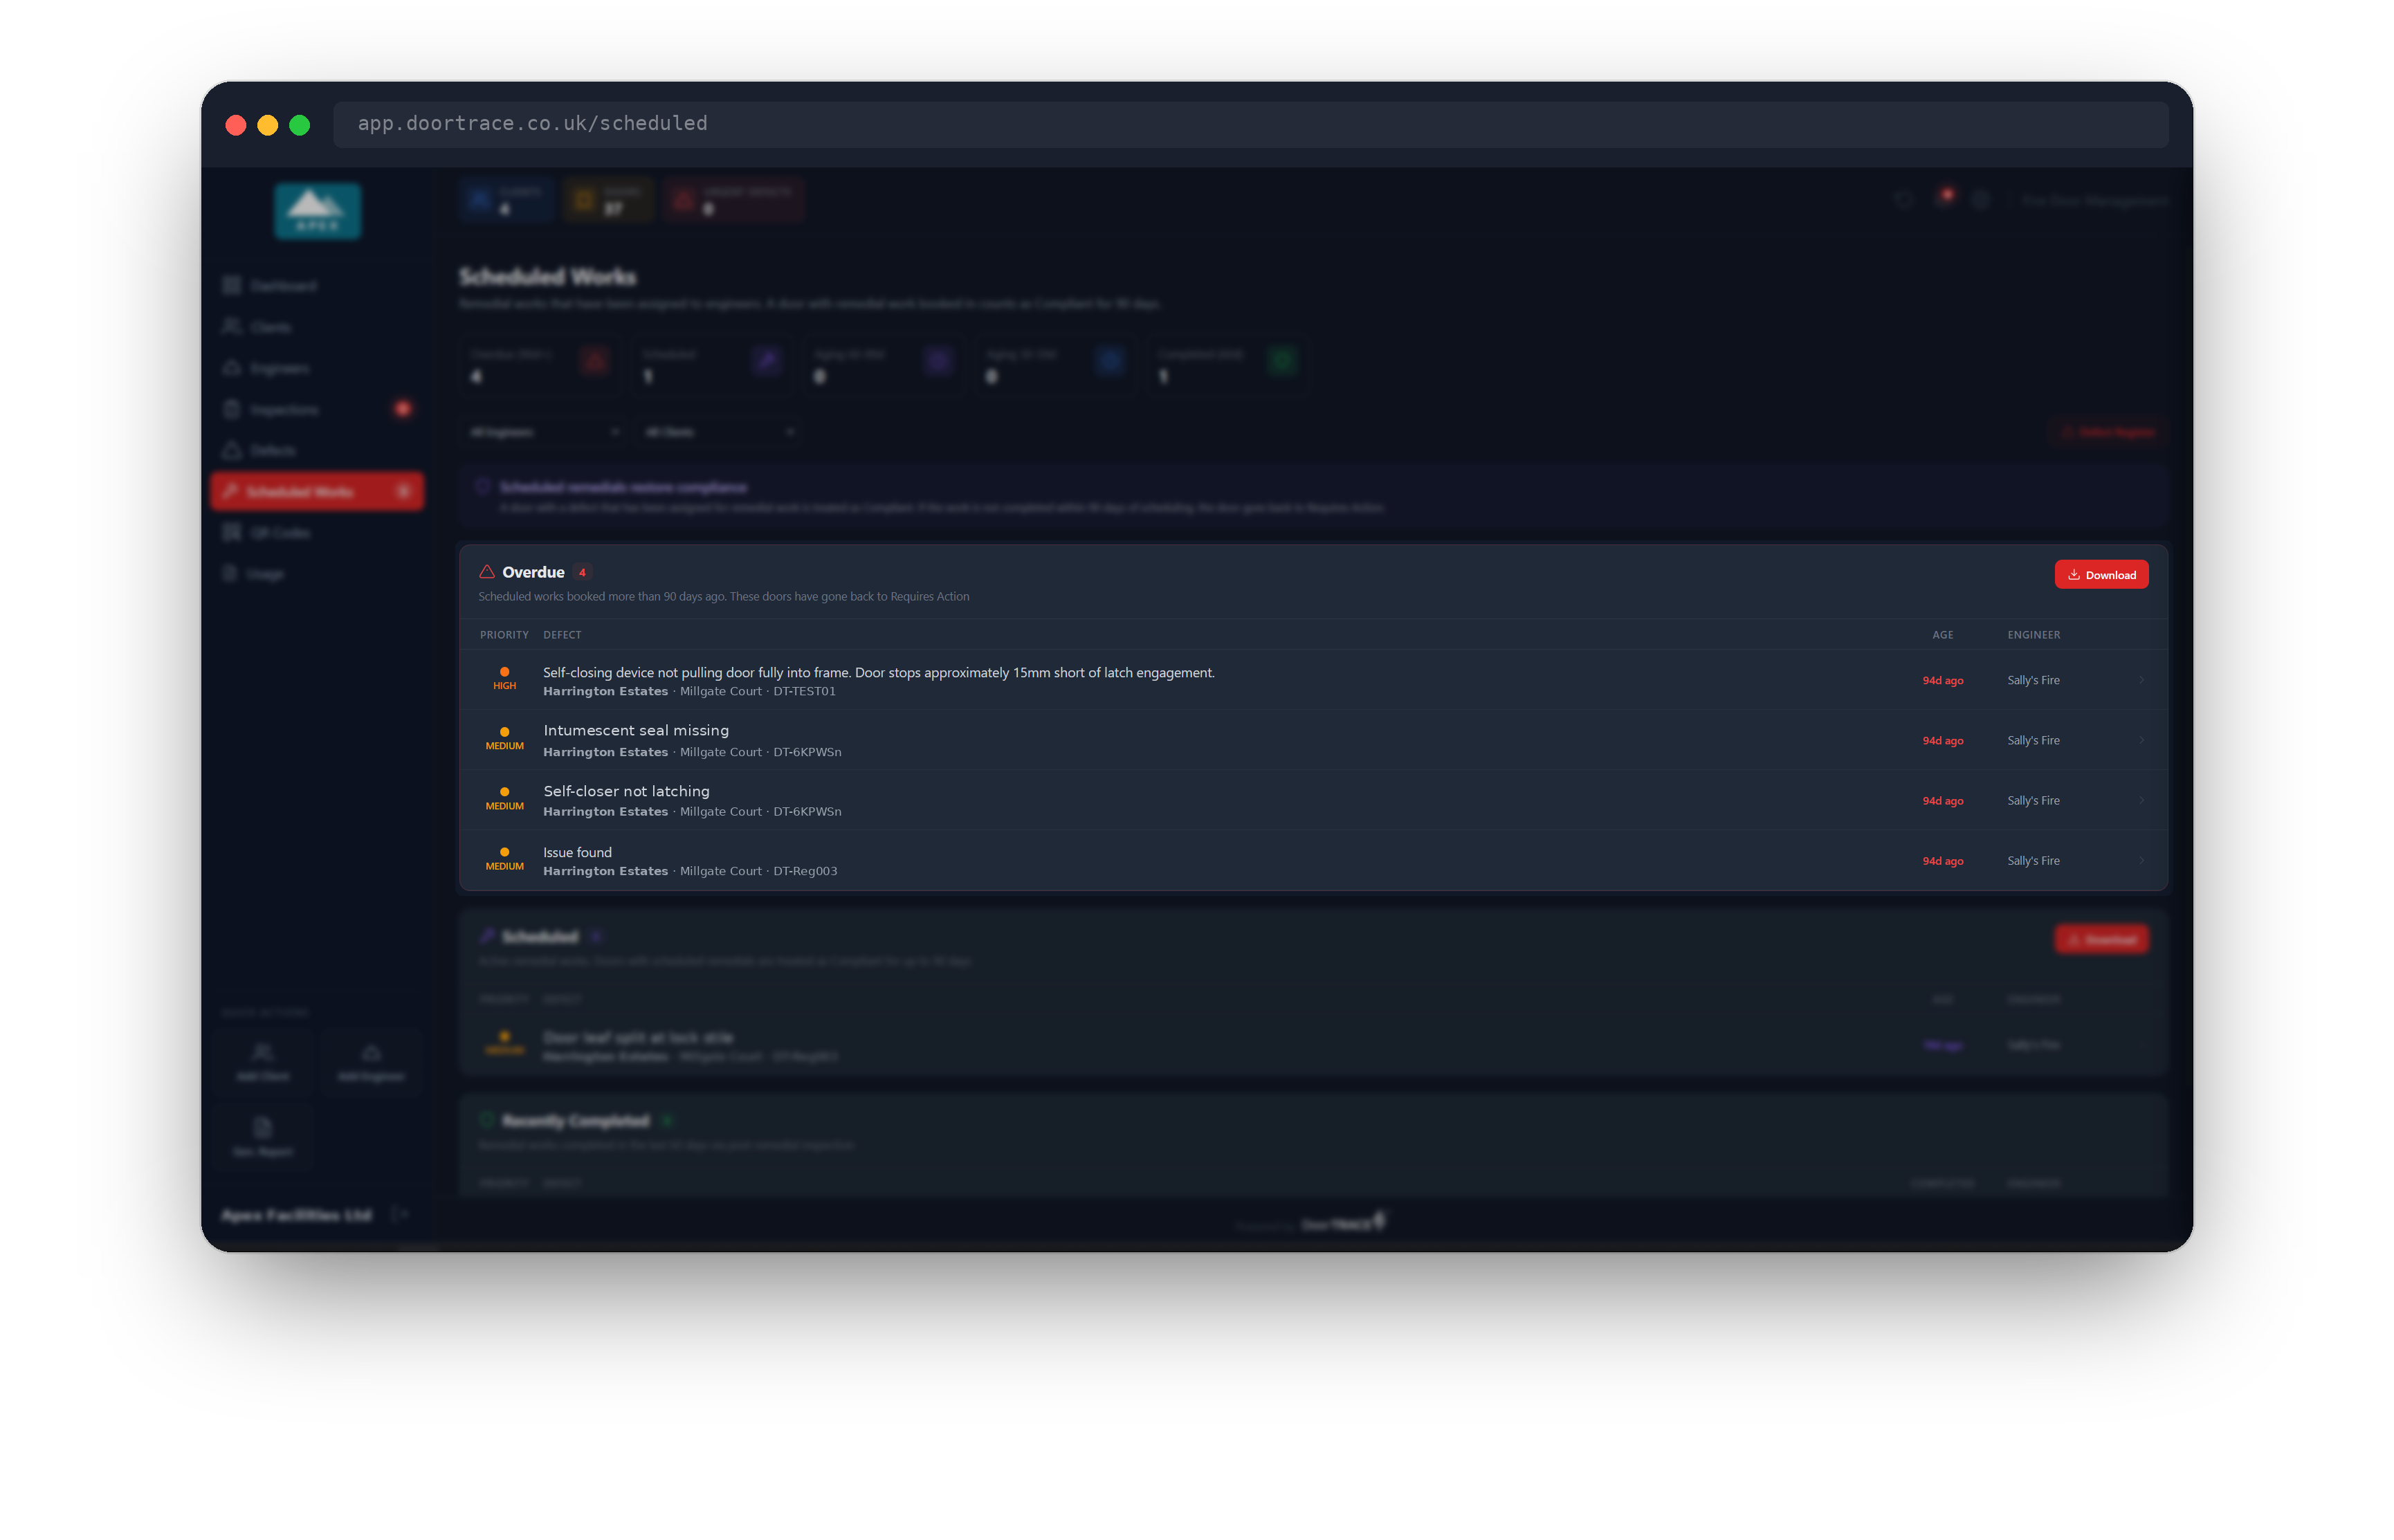Download the Scheduled works list
Image resolution: width=2394 pixels, height=1540 pixels.
tap(2101, 939)
